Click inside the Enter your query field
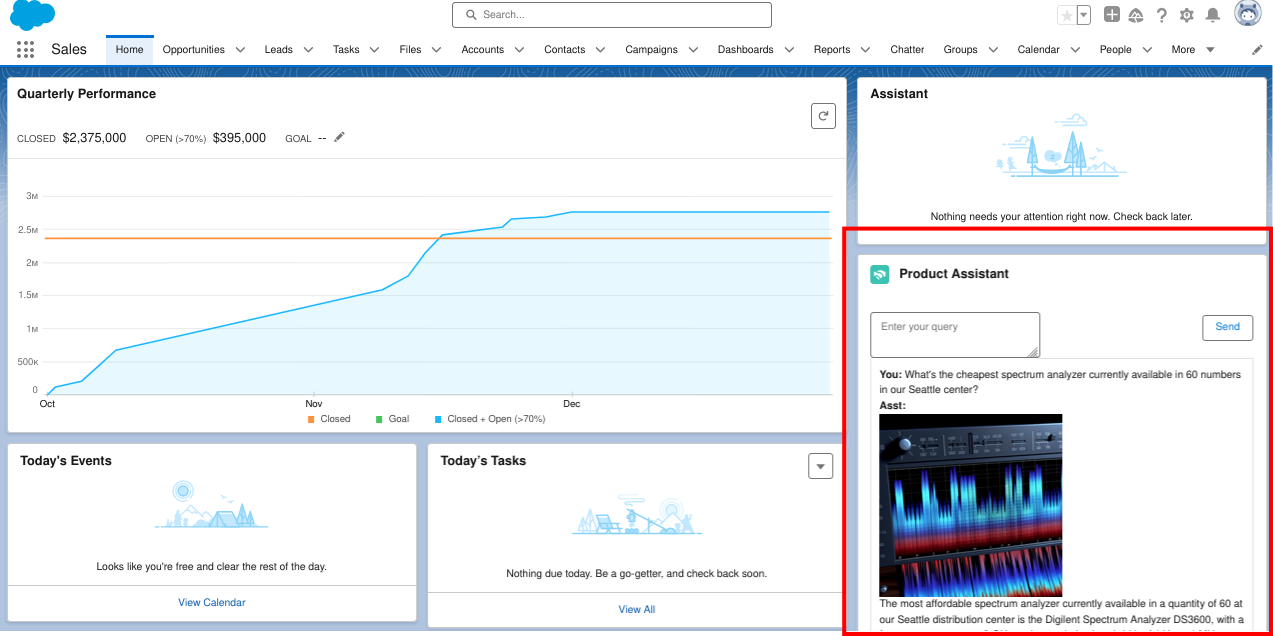 pos(954,334)
